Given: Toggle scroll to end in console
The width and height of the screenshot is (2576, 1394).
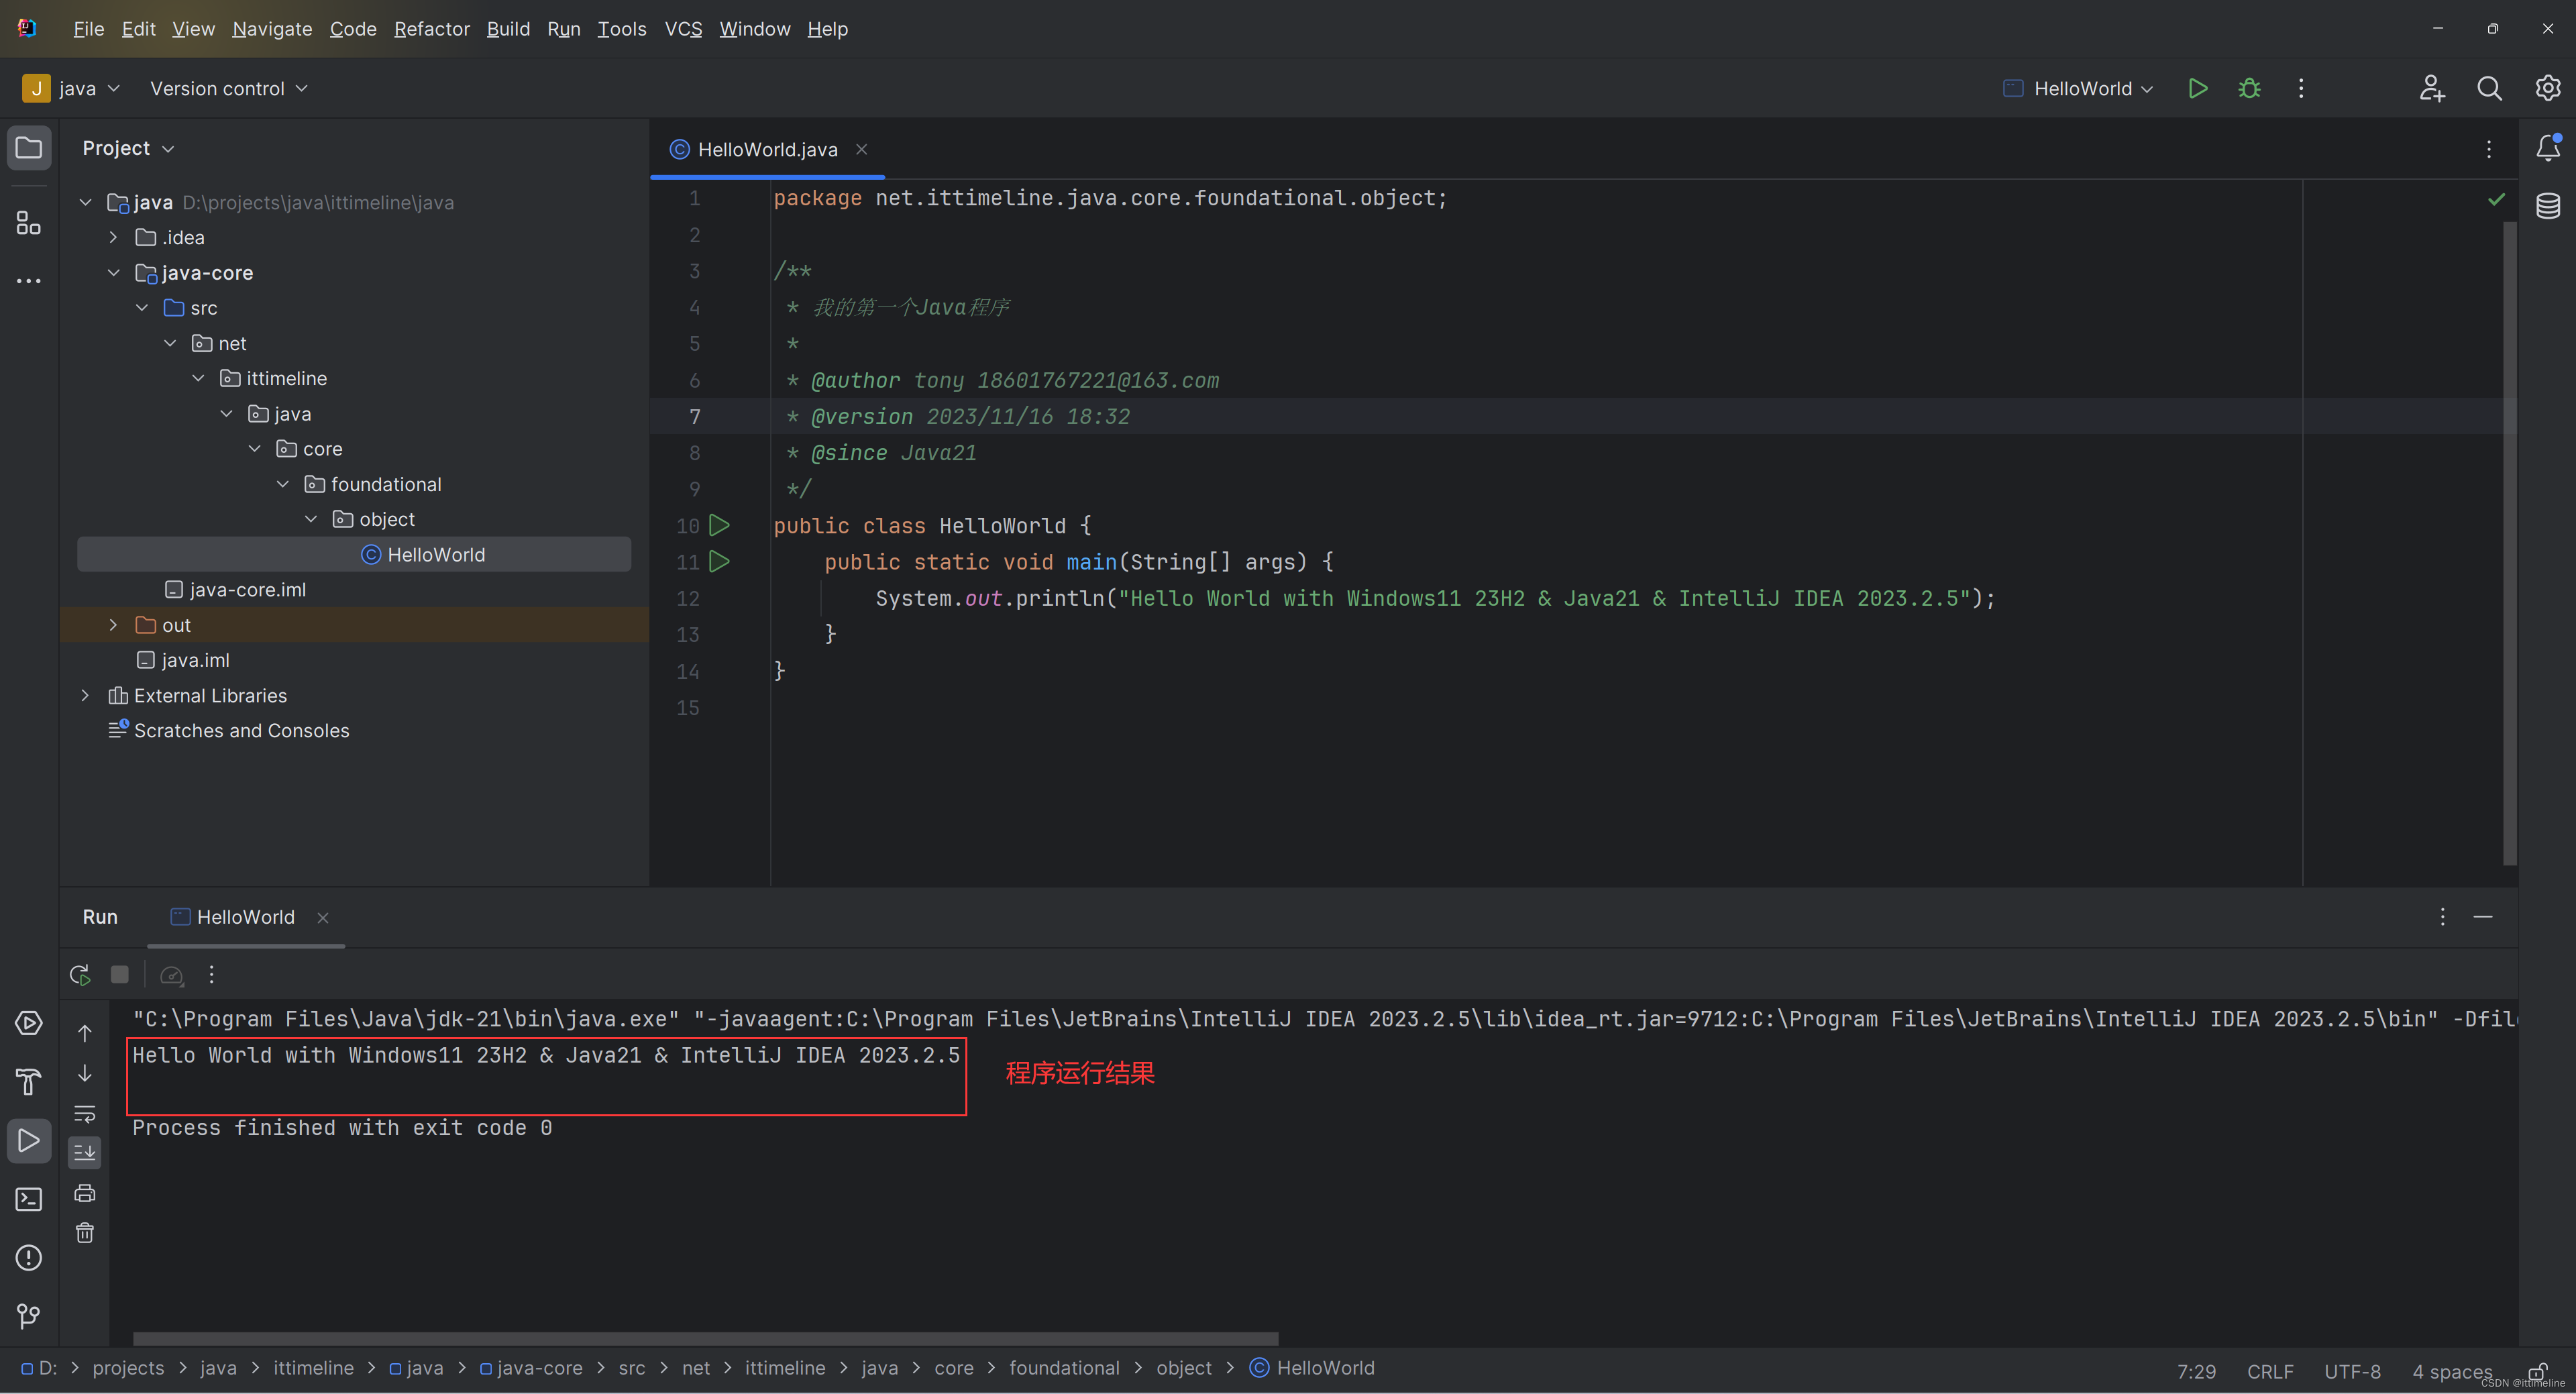Looking at the screenshot, I should click(85, 1152).
